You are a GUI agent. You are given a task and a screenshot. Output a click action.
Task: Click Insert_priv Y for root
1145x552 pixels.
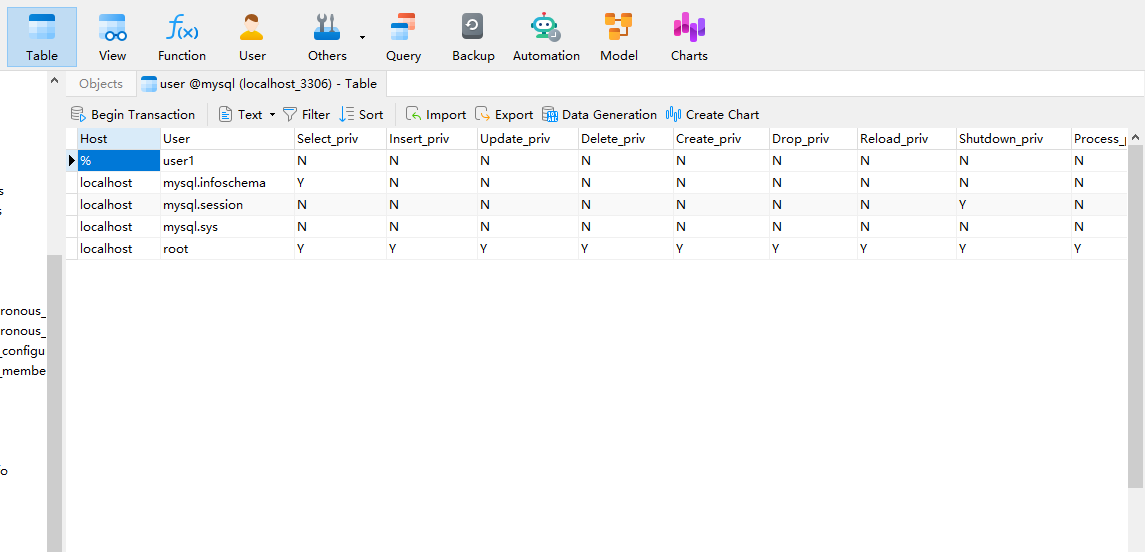pos(432,248)
